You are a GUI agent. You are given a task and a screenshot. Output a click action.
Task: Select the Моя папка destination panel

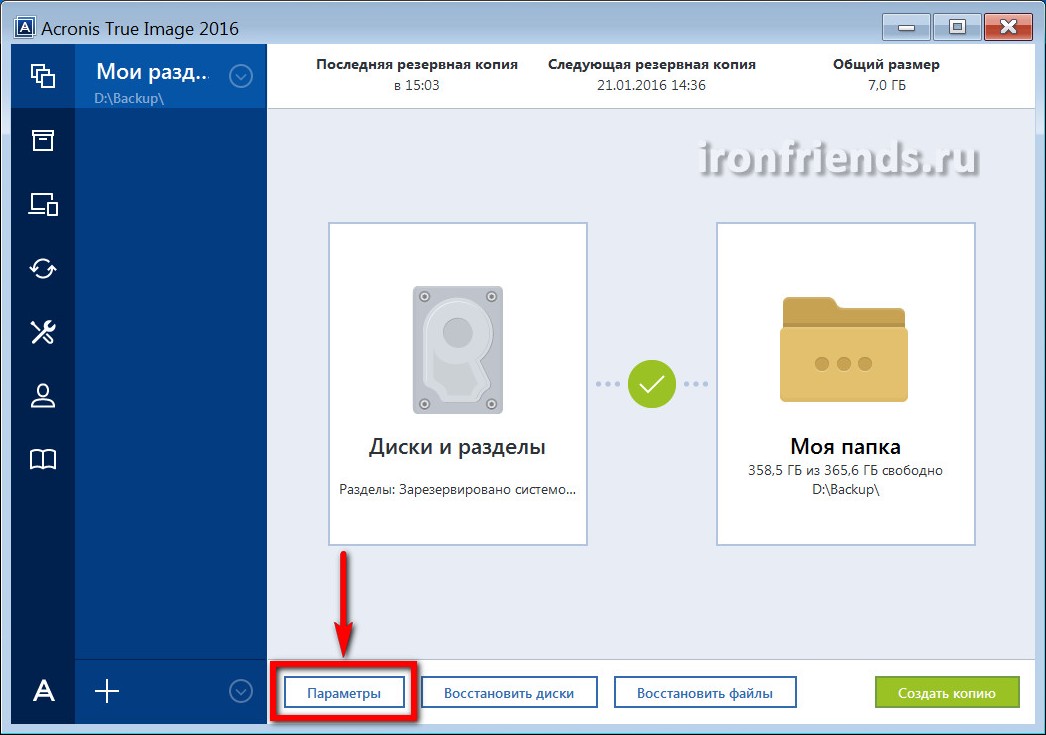pos(845,384)
